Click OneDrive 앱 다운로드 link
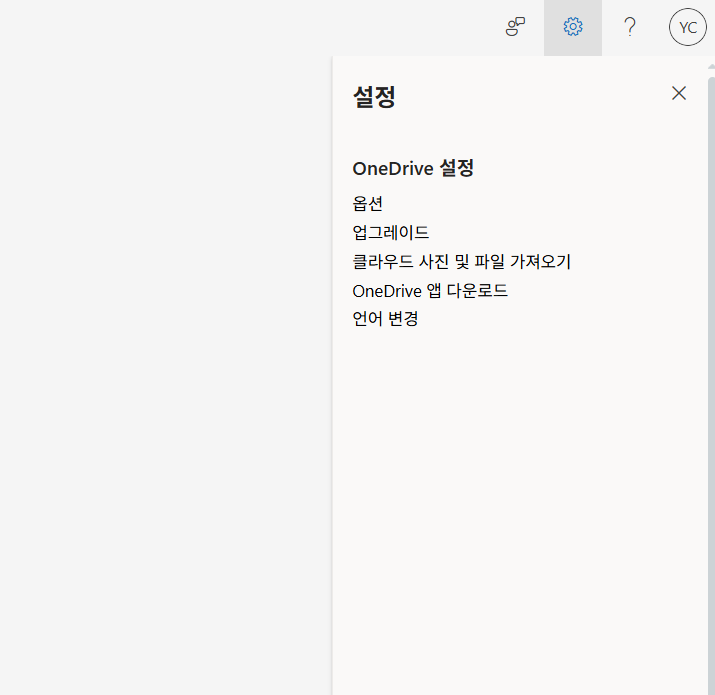The image size is (715, 695). [430, 290]
